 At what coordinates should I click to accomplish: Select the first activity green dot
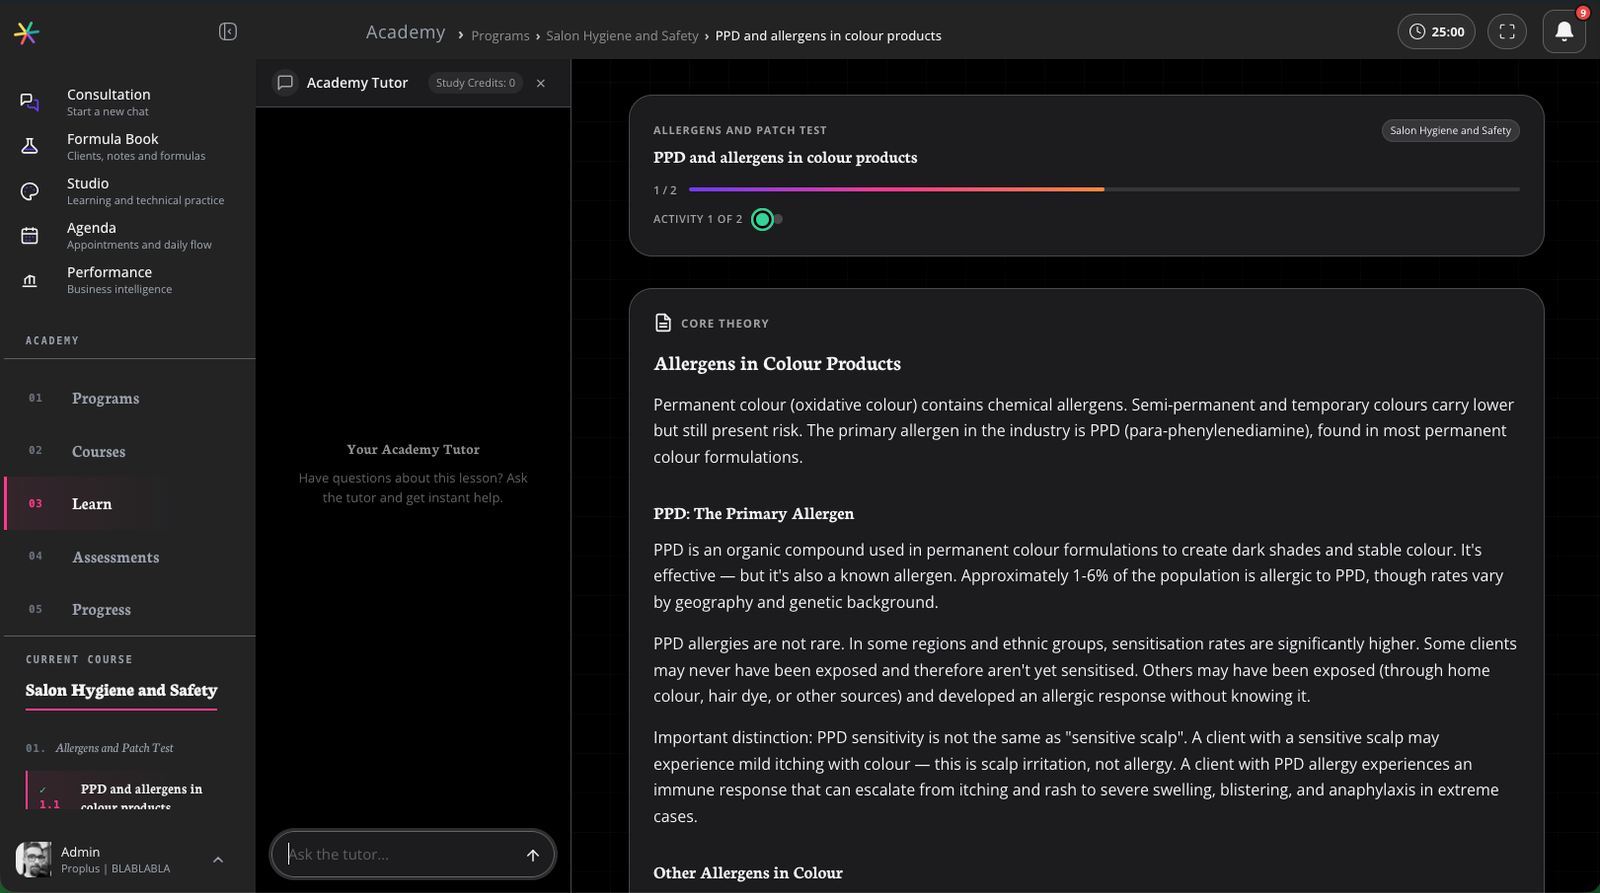tap(762, 219)
